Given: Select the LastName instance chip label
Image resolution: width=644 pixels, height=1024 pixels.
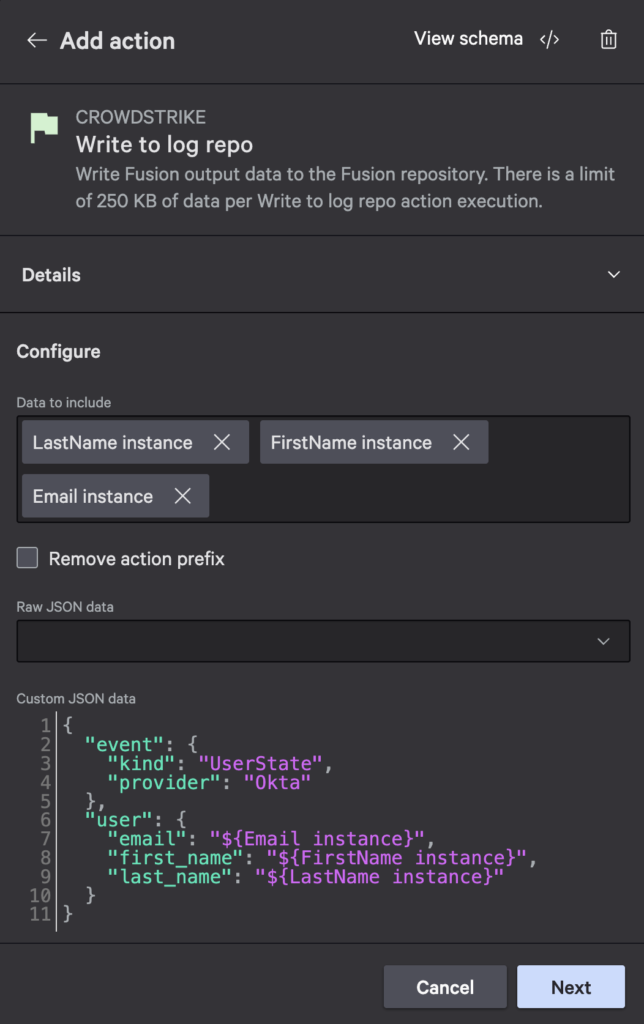Looking at the screenshot, I should 112,443.
